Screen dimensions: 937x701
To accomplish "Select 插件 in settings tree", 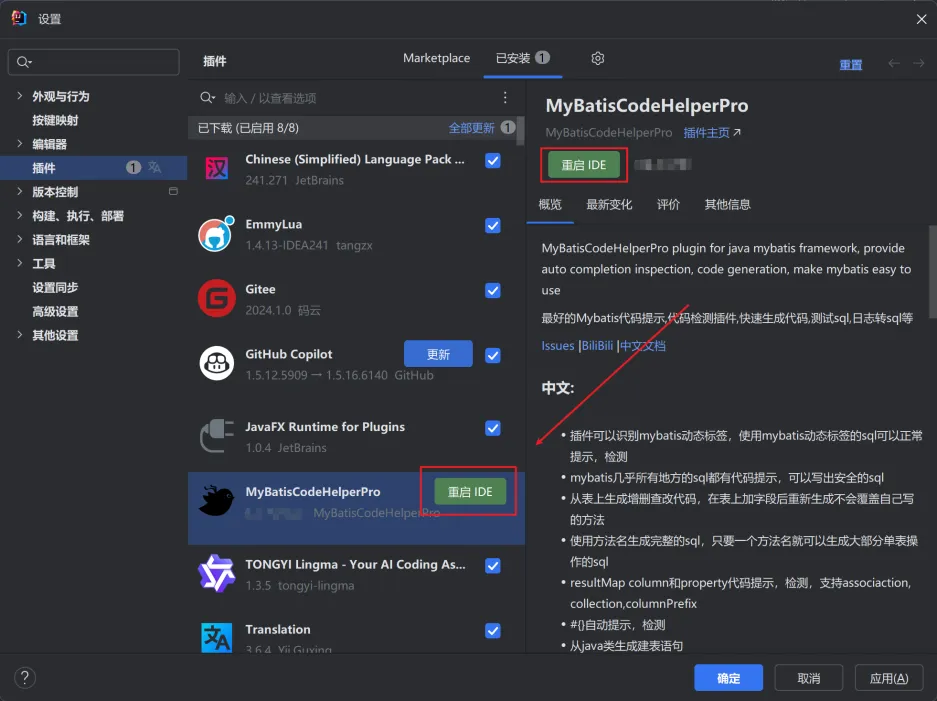I will [93, 168].
